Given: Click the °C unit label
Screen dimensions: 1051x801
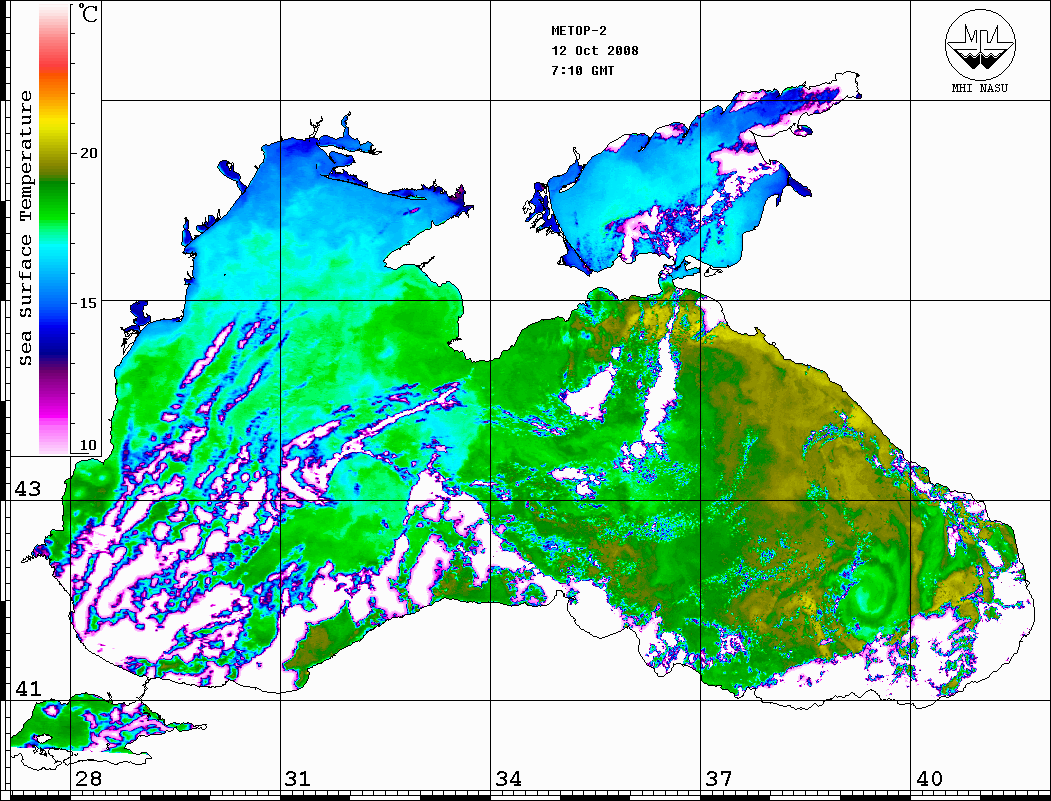Looking at the screenshot, I should click(x=88, y=13).
